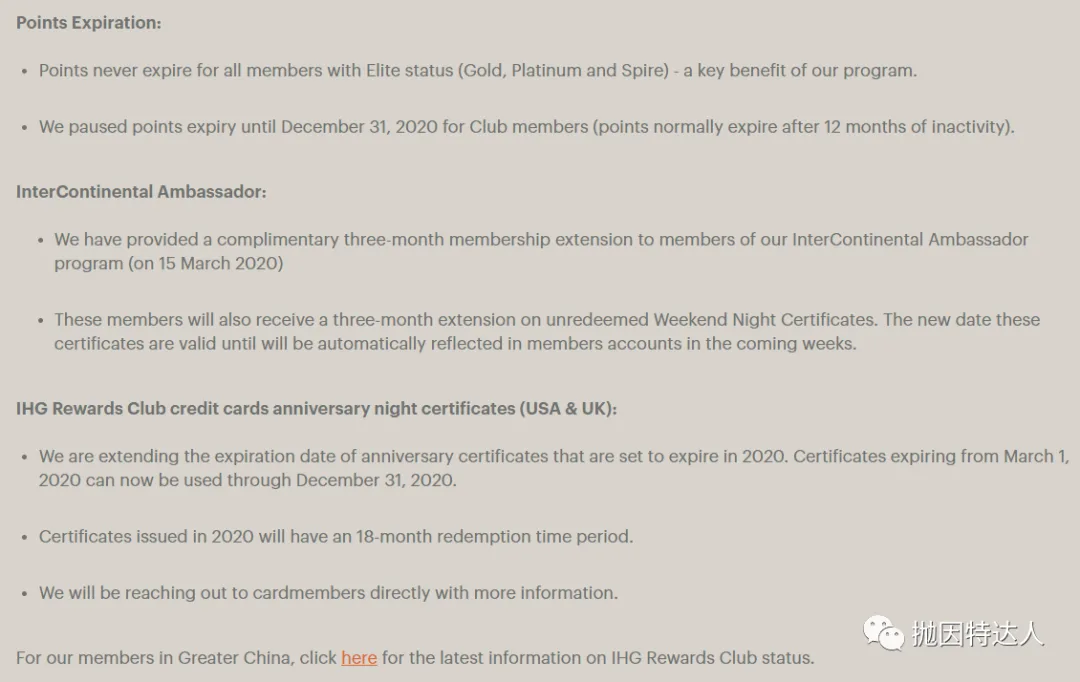Click the bullet before "We will be reaching out"

(x=25, y=593)
